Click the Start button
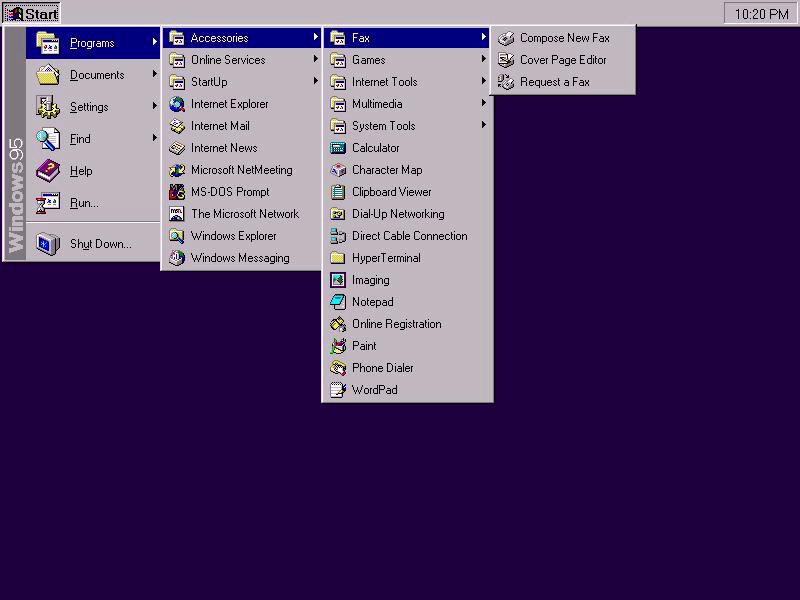 pos(32,14)
